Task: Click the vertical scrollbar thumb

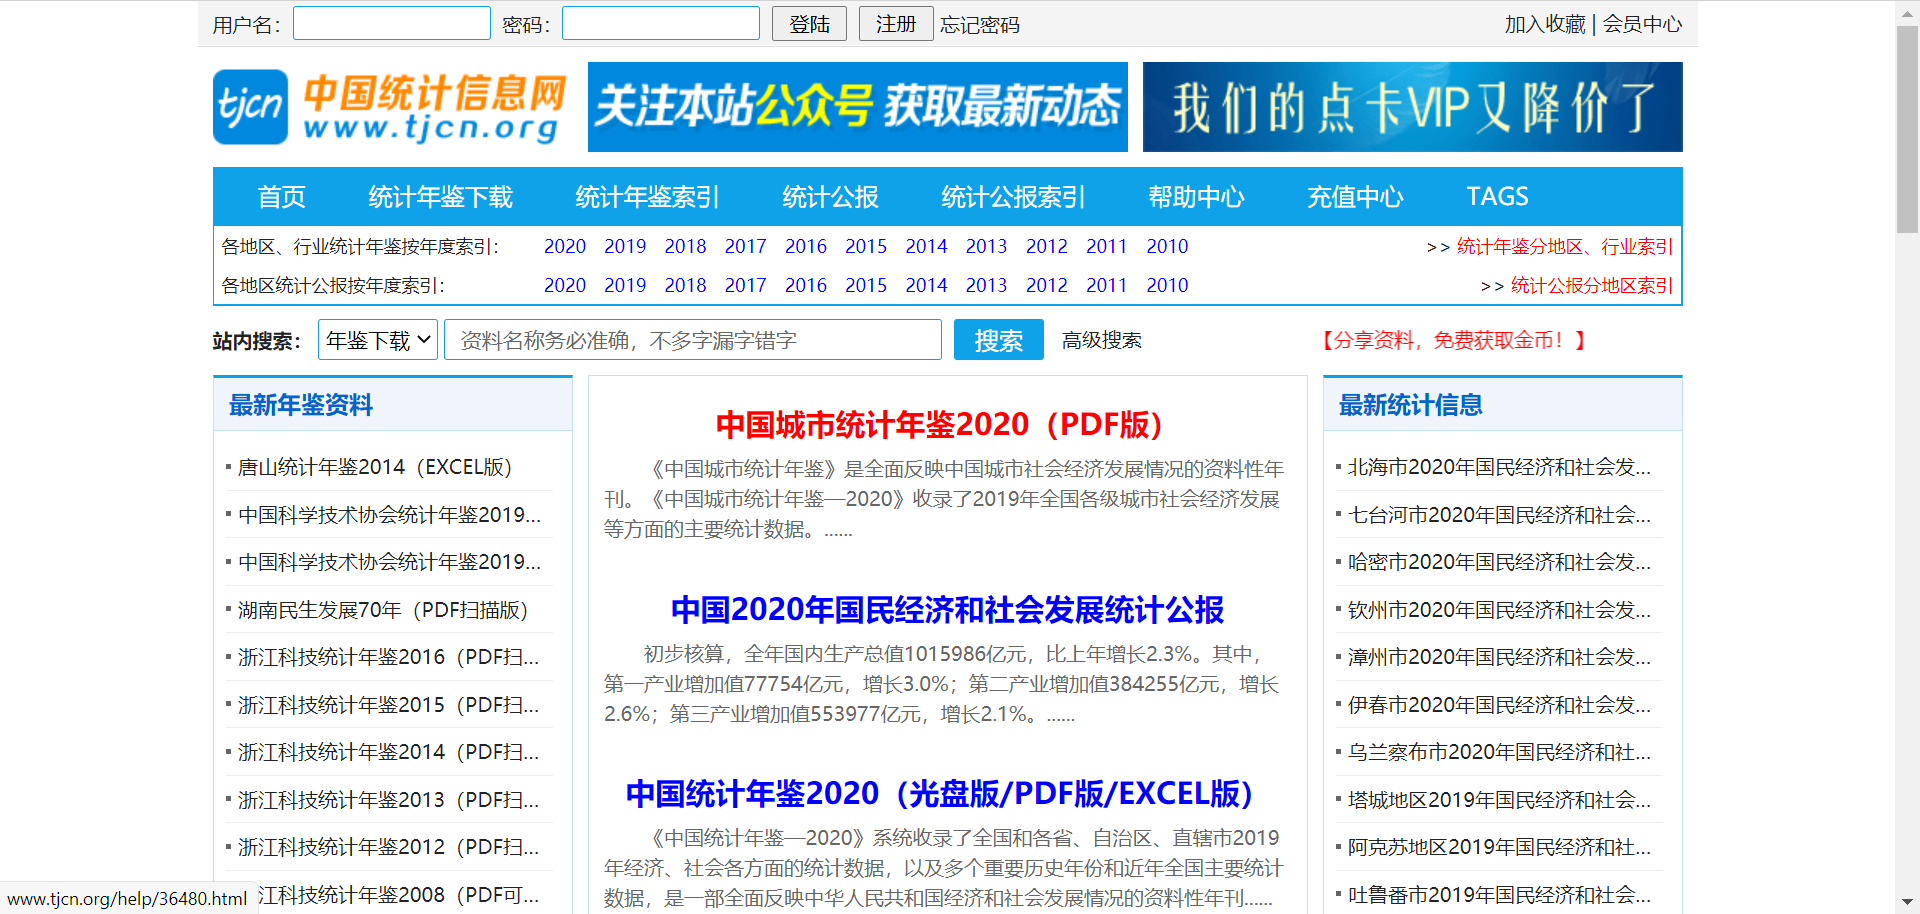Action: 1907,130
